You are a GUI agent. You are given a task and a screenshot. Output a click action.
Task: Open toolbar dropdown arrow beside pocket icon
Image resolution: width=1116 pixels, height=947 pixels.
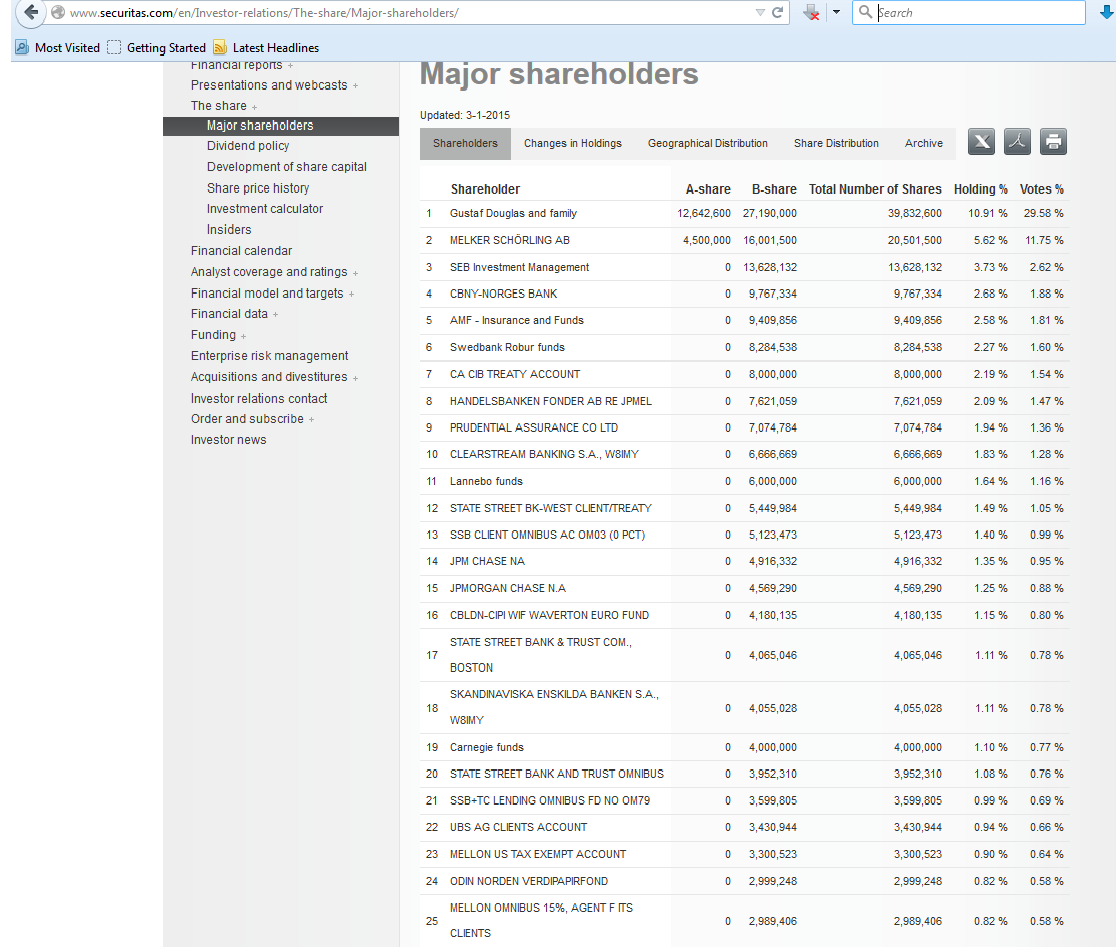pyautogui.click(x=836, y=12)
